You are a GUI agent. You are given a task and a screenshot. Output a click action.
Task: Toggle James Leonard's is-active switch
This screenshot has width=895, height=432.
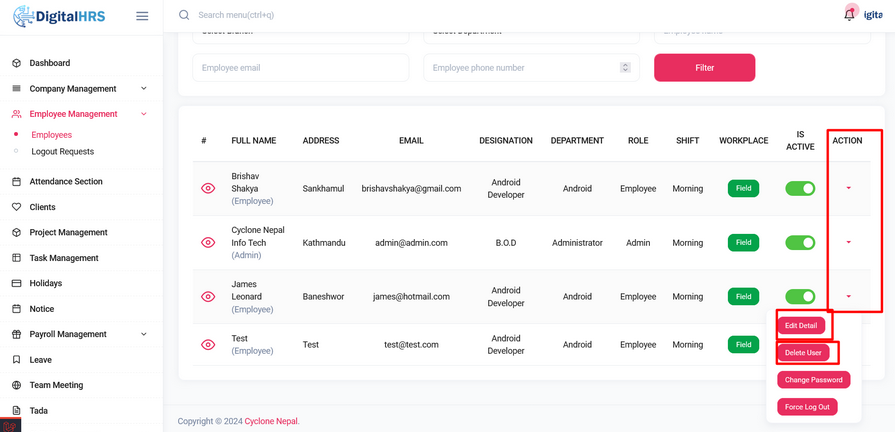800,297
